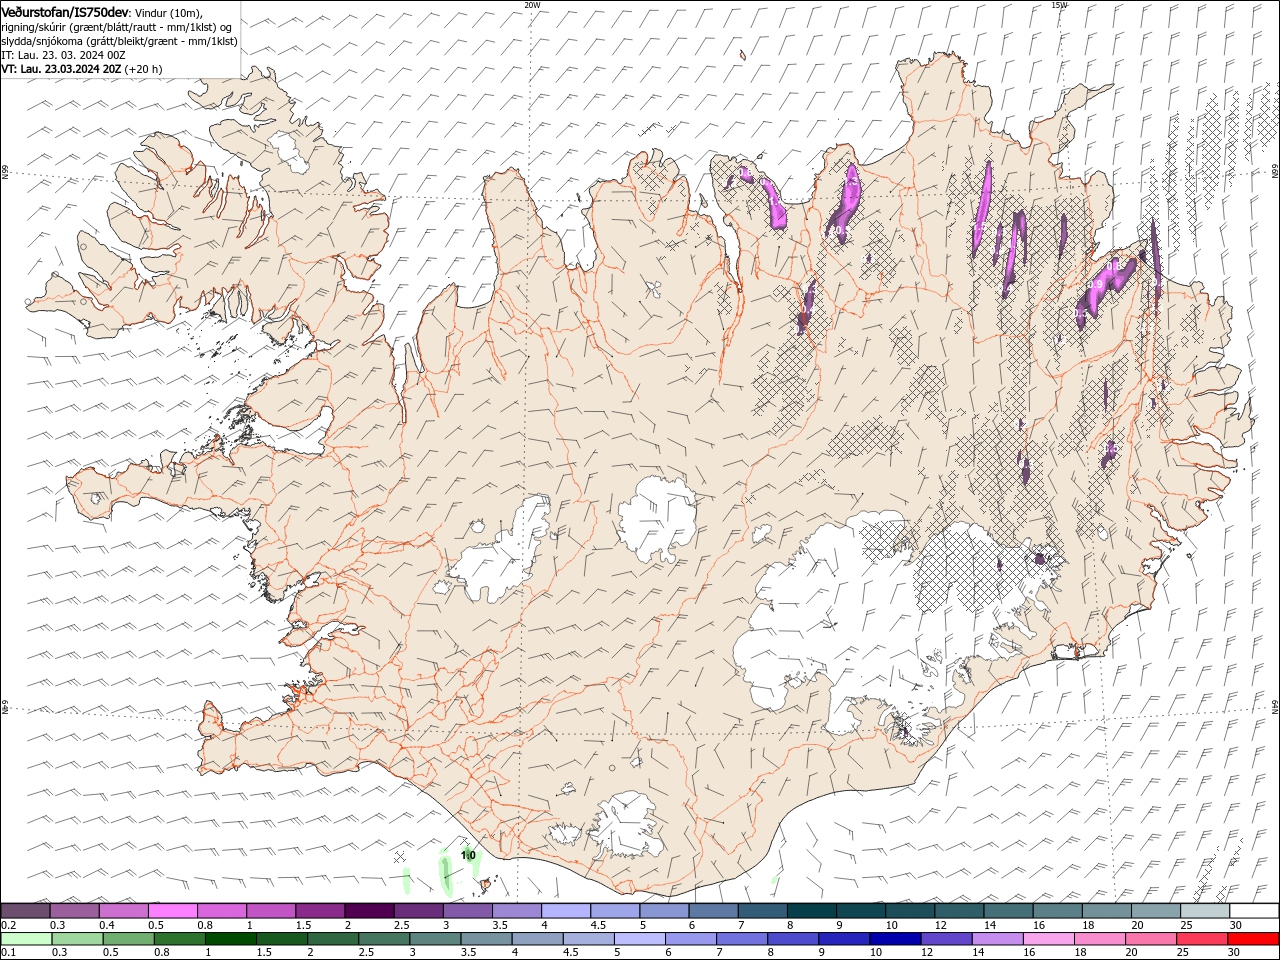Select the darkest purple snow swatch between 2 and 2.5
This screenshot has height=960, width=1280.
coord(369,910)
